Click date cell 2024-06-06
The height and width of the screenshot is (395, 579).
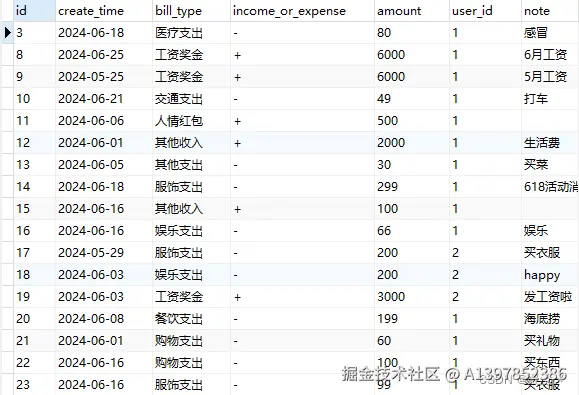tap(104, 121)
